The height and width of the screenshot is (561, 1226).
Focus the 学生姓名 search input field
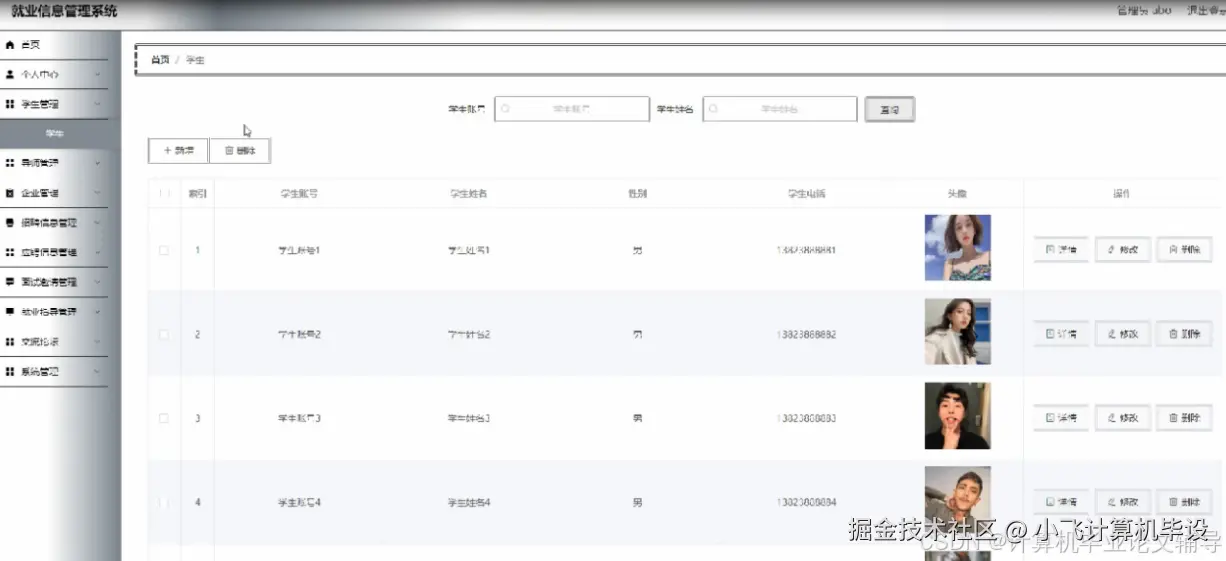(x=780, y=109)
